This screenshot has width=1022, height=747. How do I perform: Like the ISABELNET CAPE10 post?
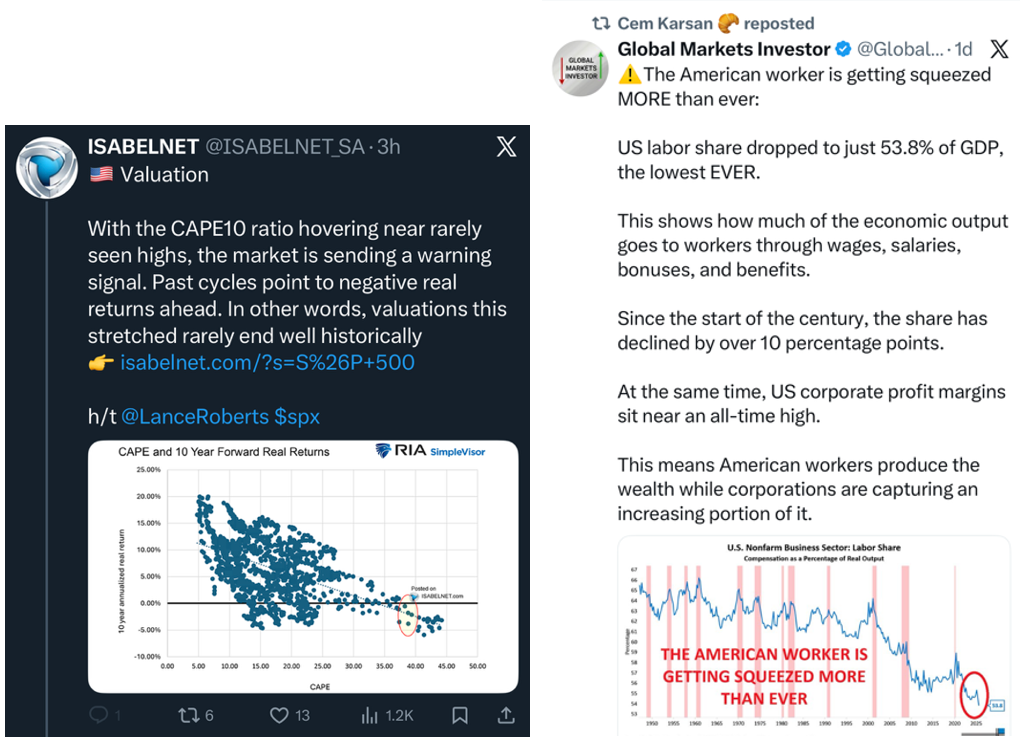point(280,715)
